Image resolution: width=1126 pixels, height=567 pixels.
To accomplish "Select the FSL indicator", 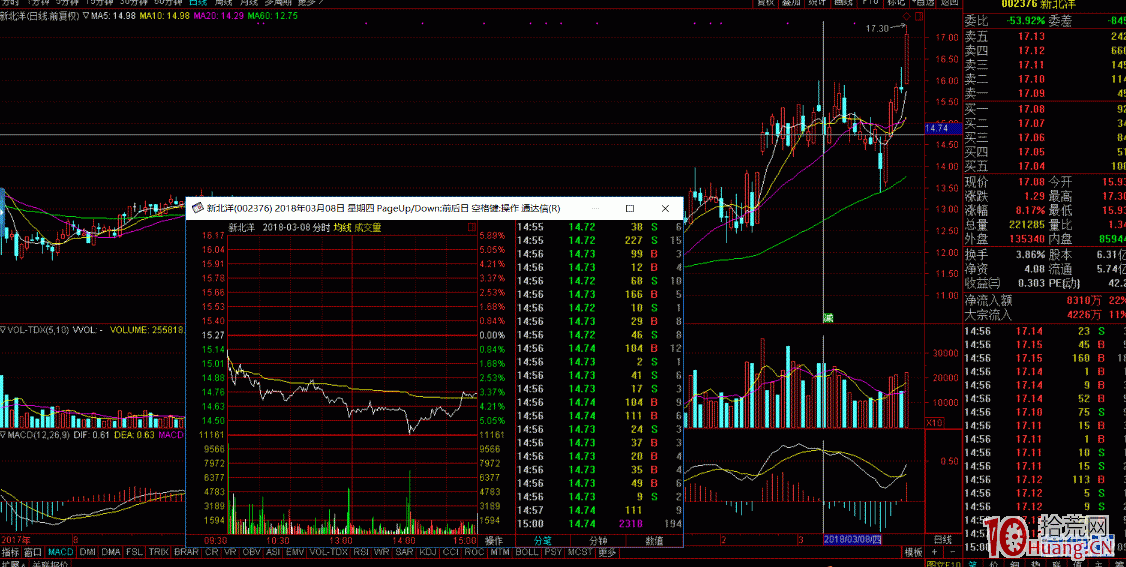I will 134,552.
